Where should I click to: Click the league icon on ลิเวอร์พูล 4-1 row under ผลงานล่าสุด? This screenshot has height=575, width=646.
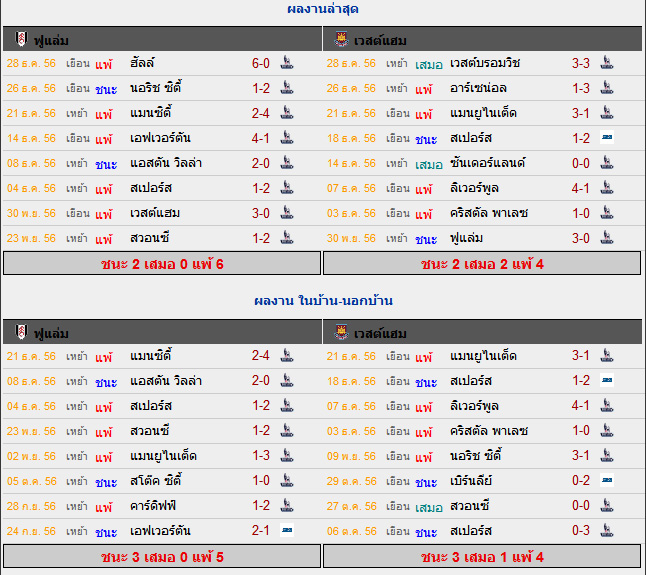pos(607,188)
